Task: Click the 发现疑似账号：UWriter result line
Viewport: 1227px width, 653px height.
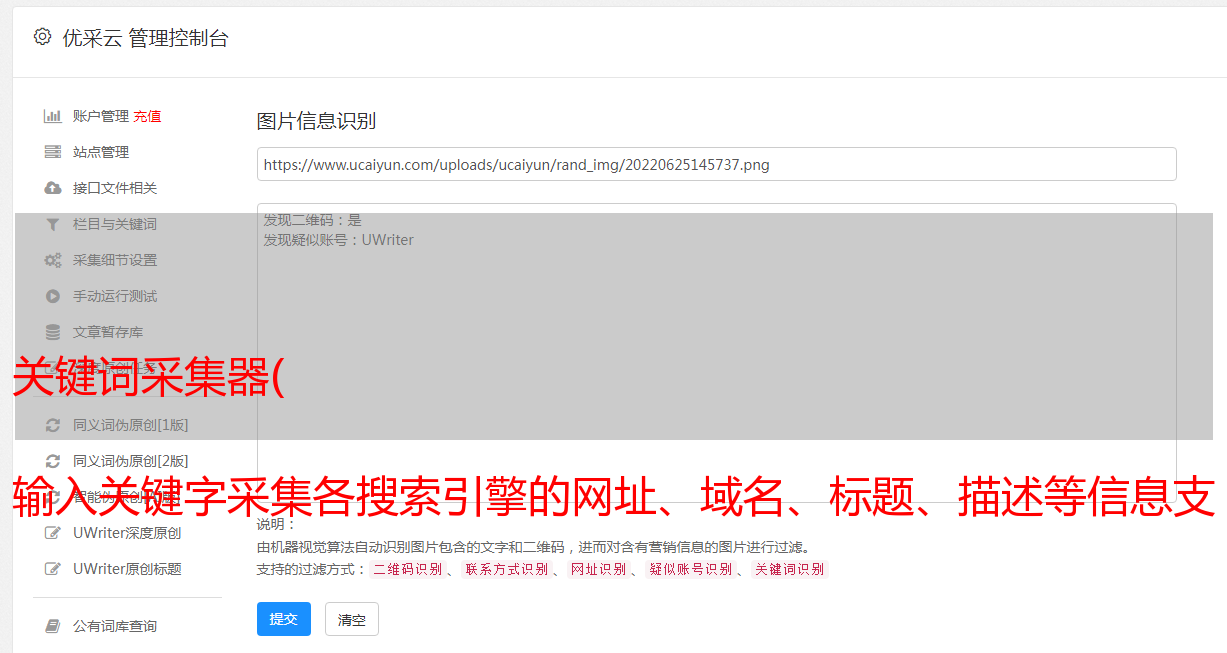Action: [338, 240]
